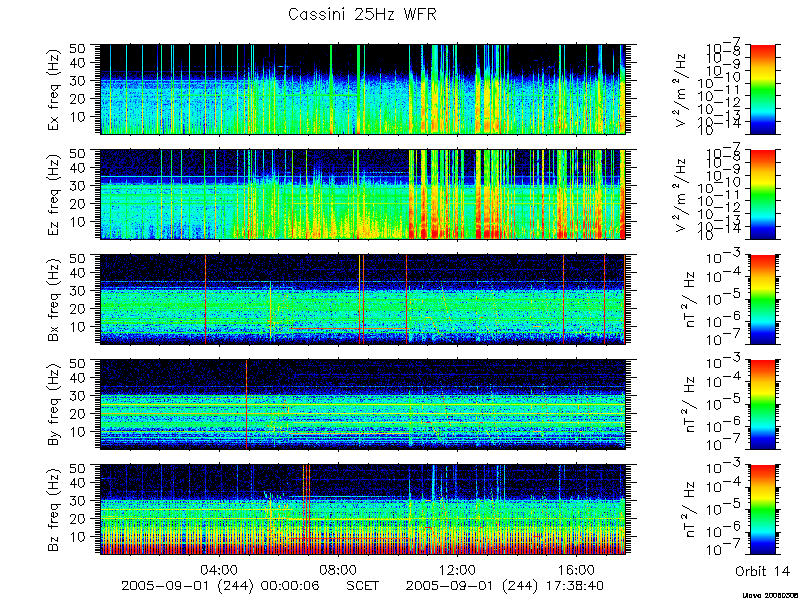Select the By freq spectrogram panel

[363, 405]
